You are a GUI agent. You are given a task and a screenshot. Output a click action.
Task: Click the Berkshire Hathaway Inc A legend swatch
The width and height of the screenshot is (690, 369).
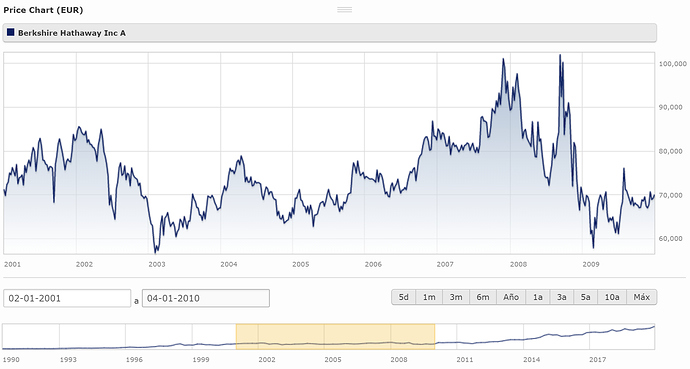point(11,33)
